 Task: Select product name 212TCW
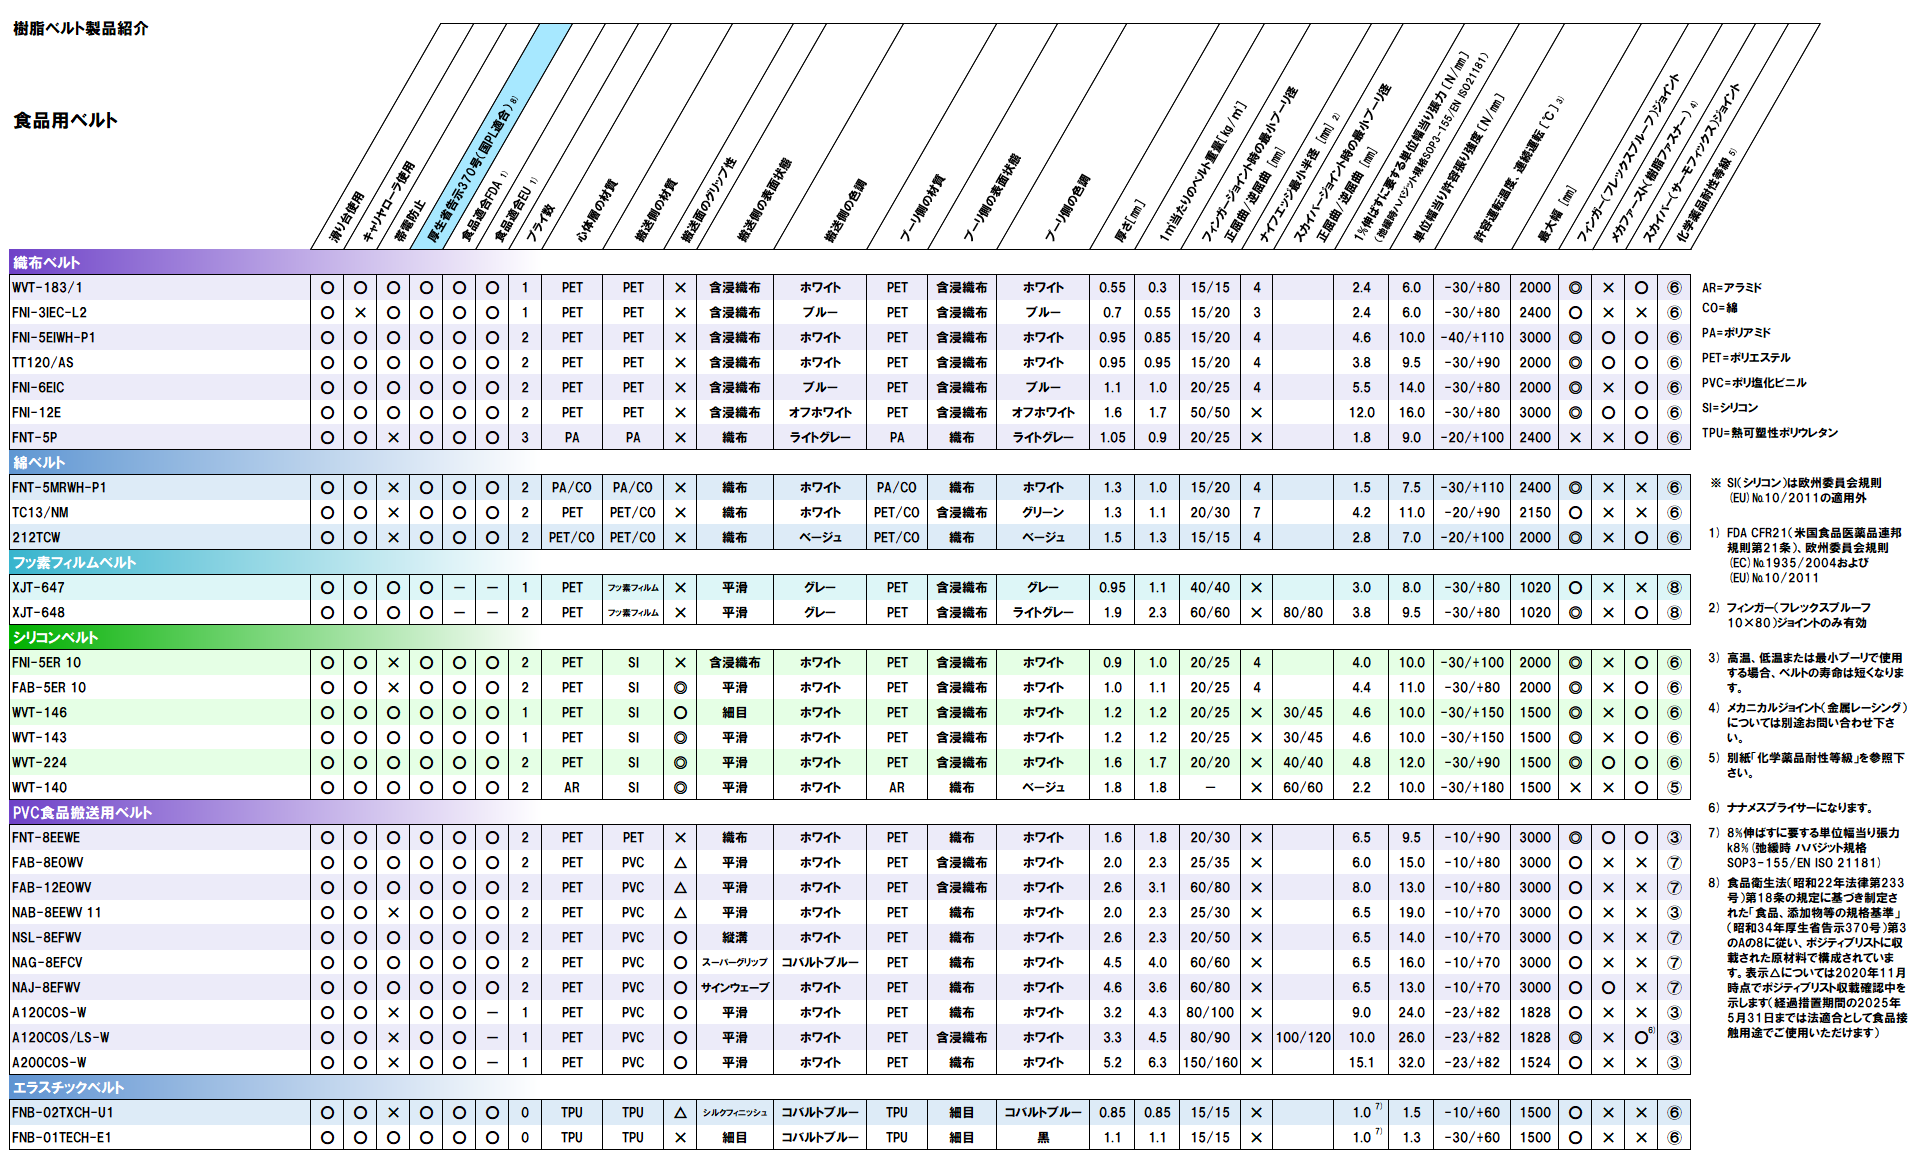point(36,537)
